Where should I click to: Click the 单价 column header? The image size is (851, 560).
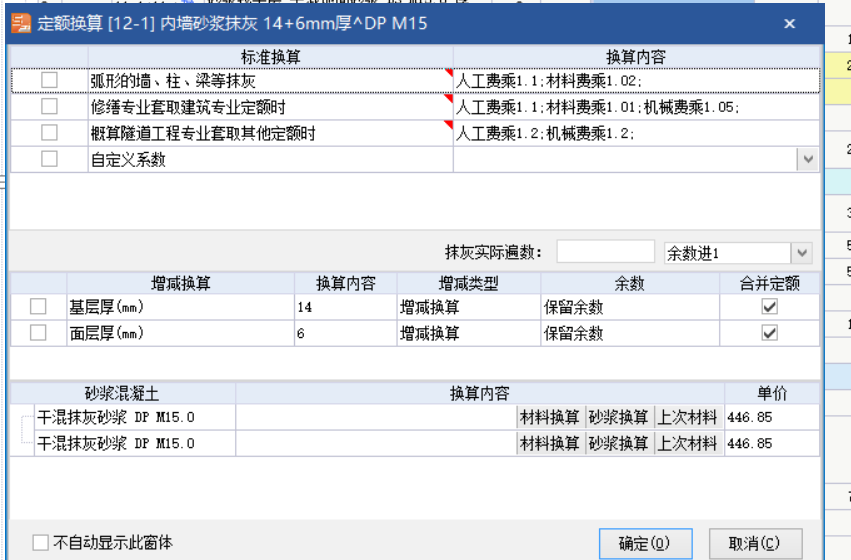pos(772,393)
